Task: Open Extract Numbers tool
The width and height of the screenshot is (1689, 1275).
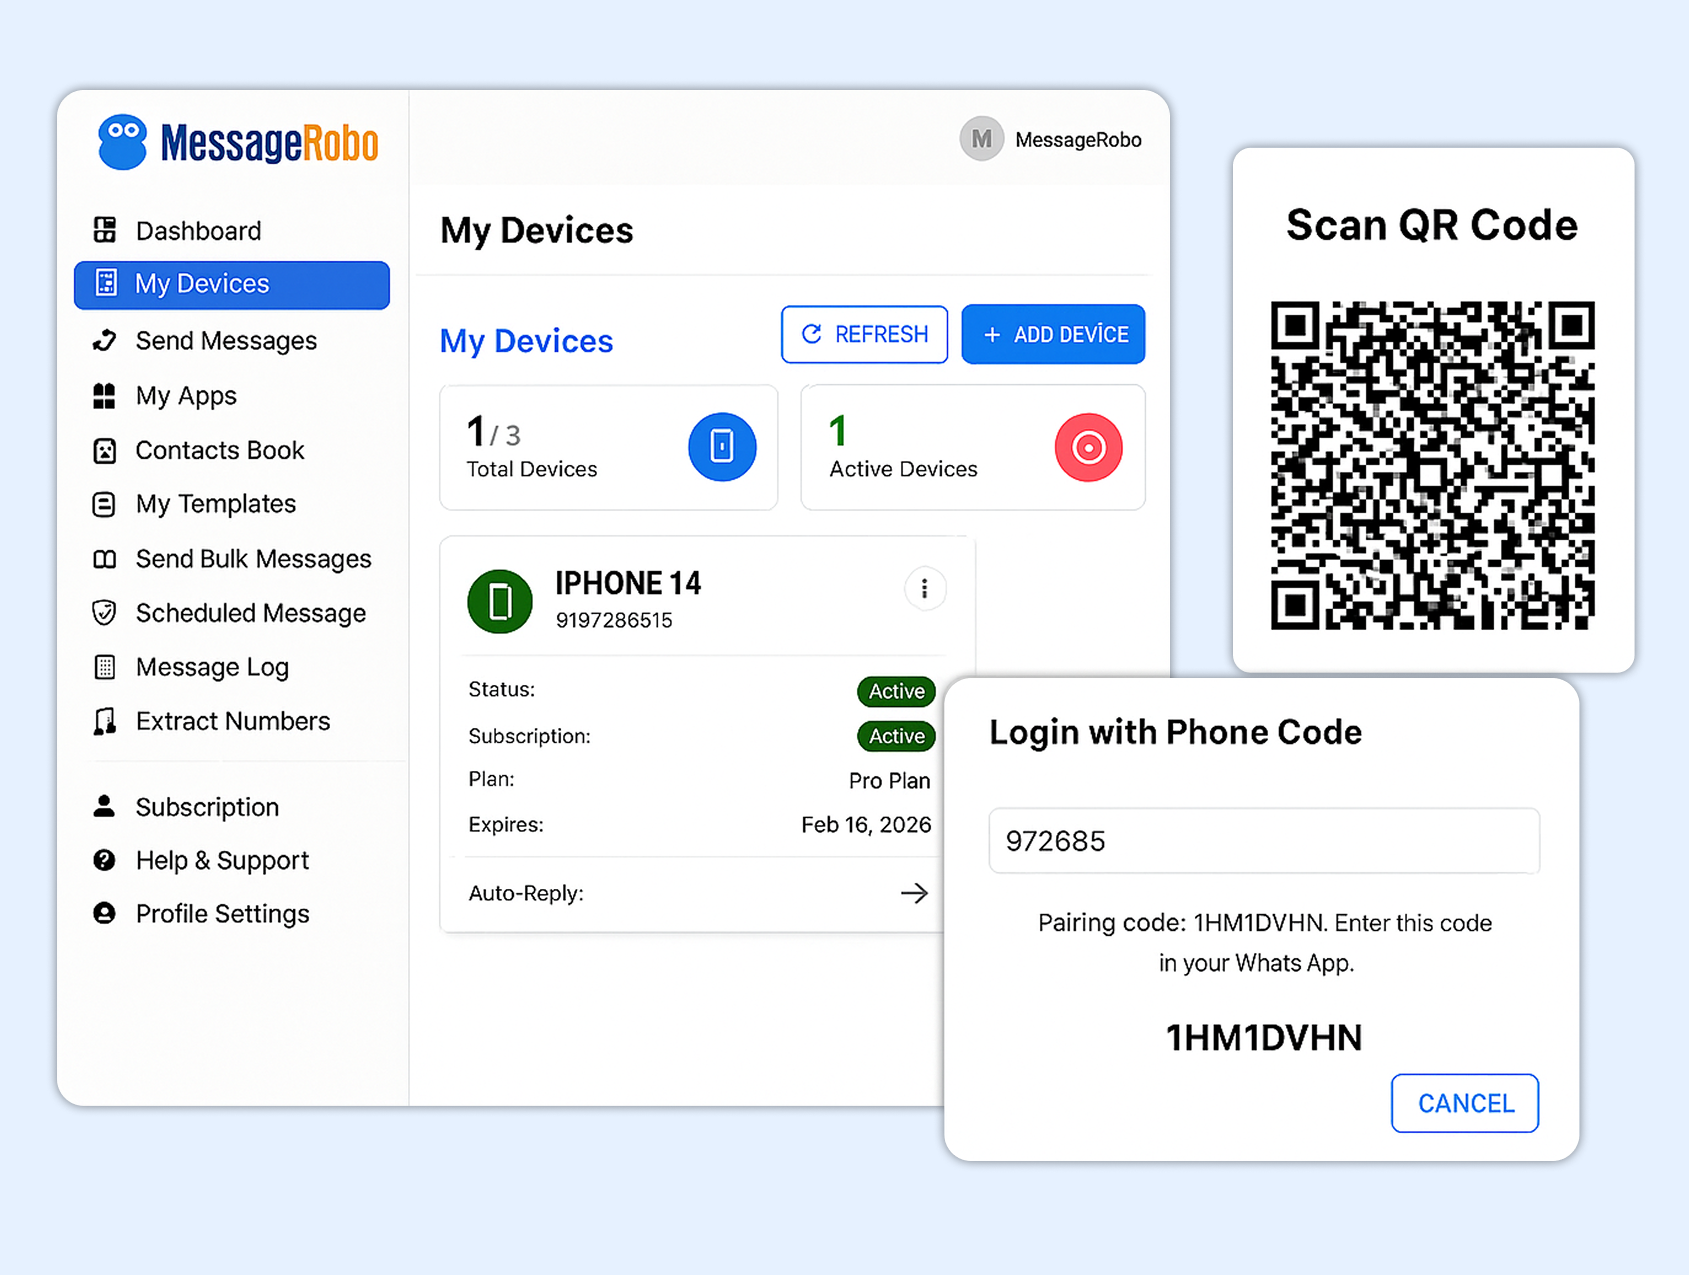Action: tap(232, 721)
